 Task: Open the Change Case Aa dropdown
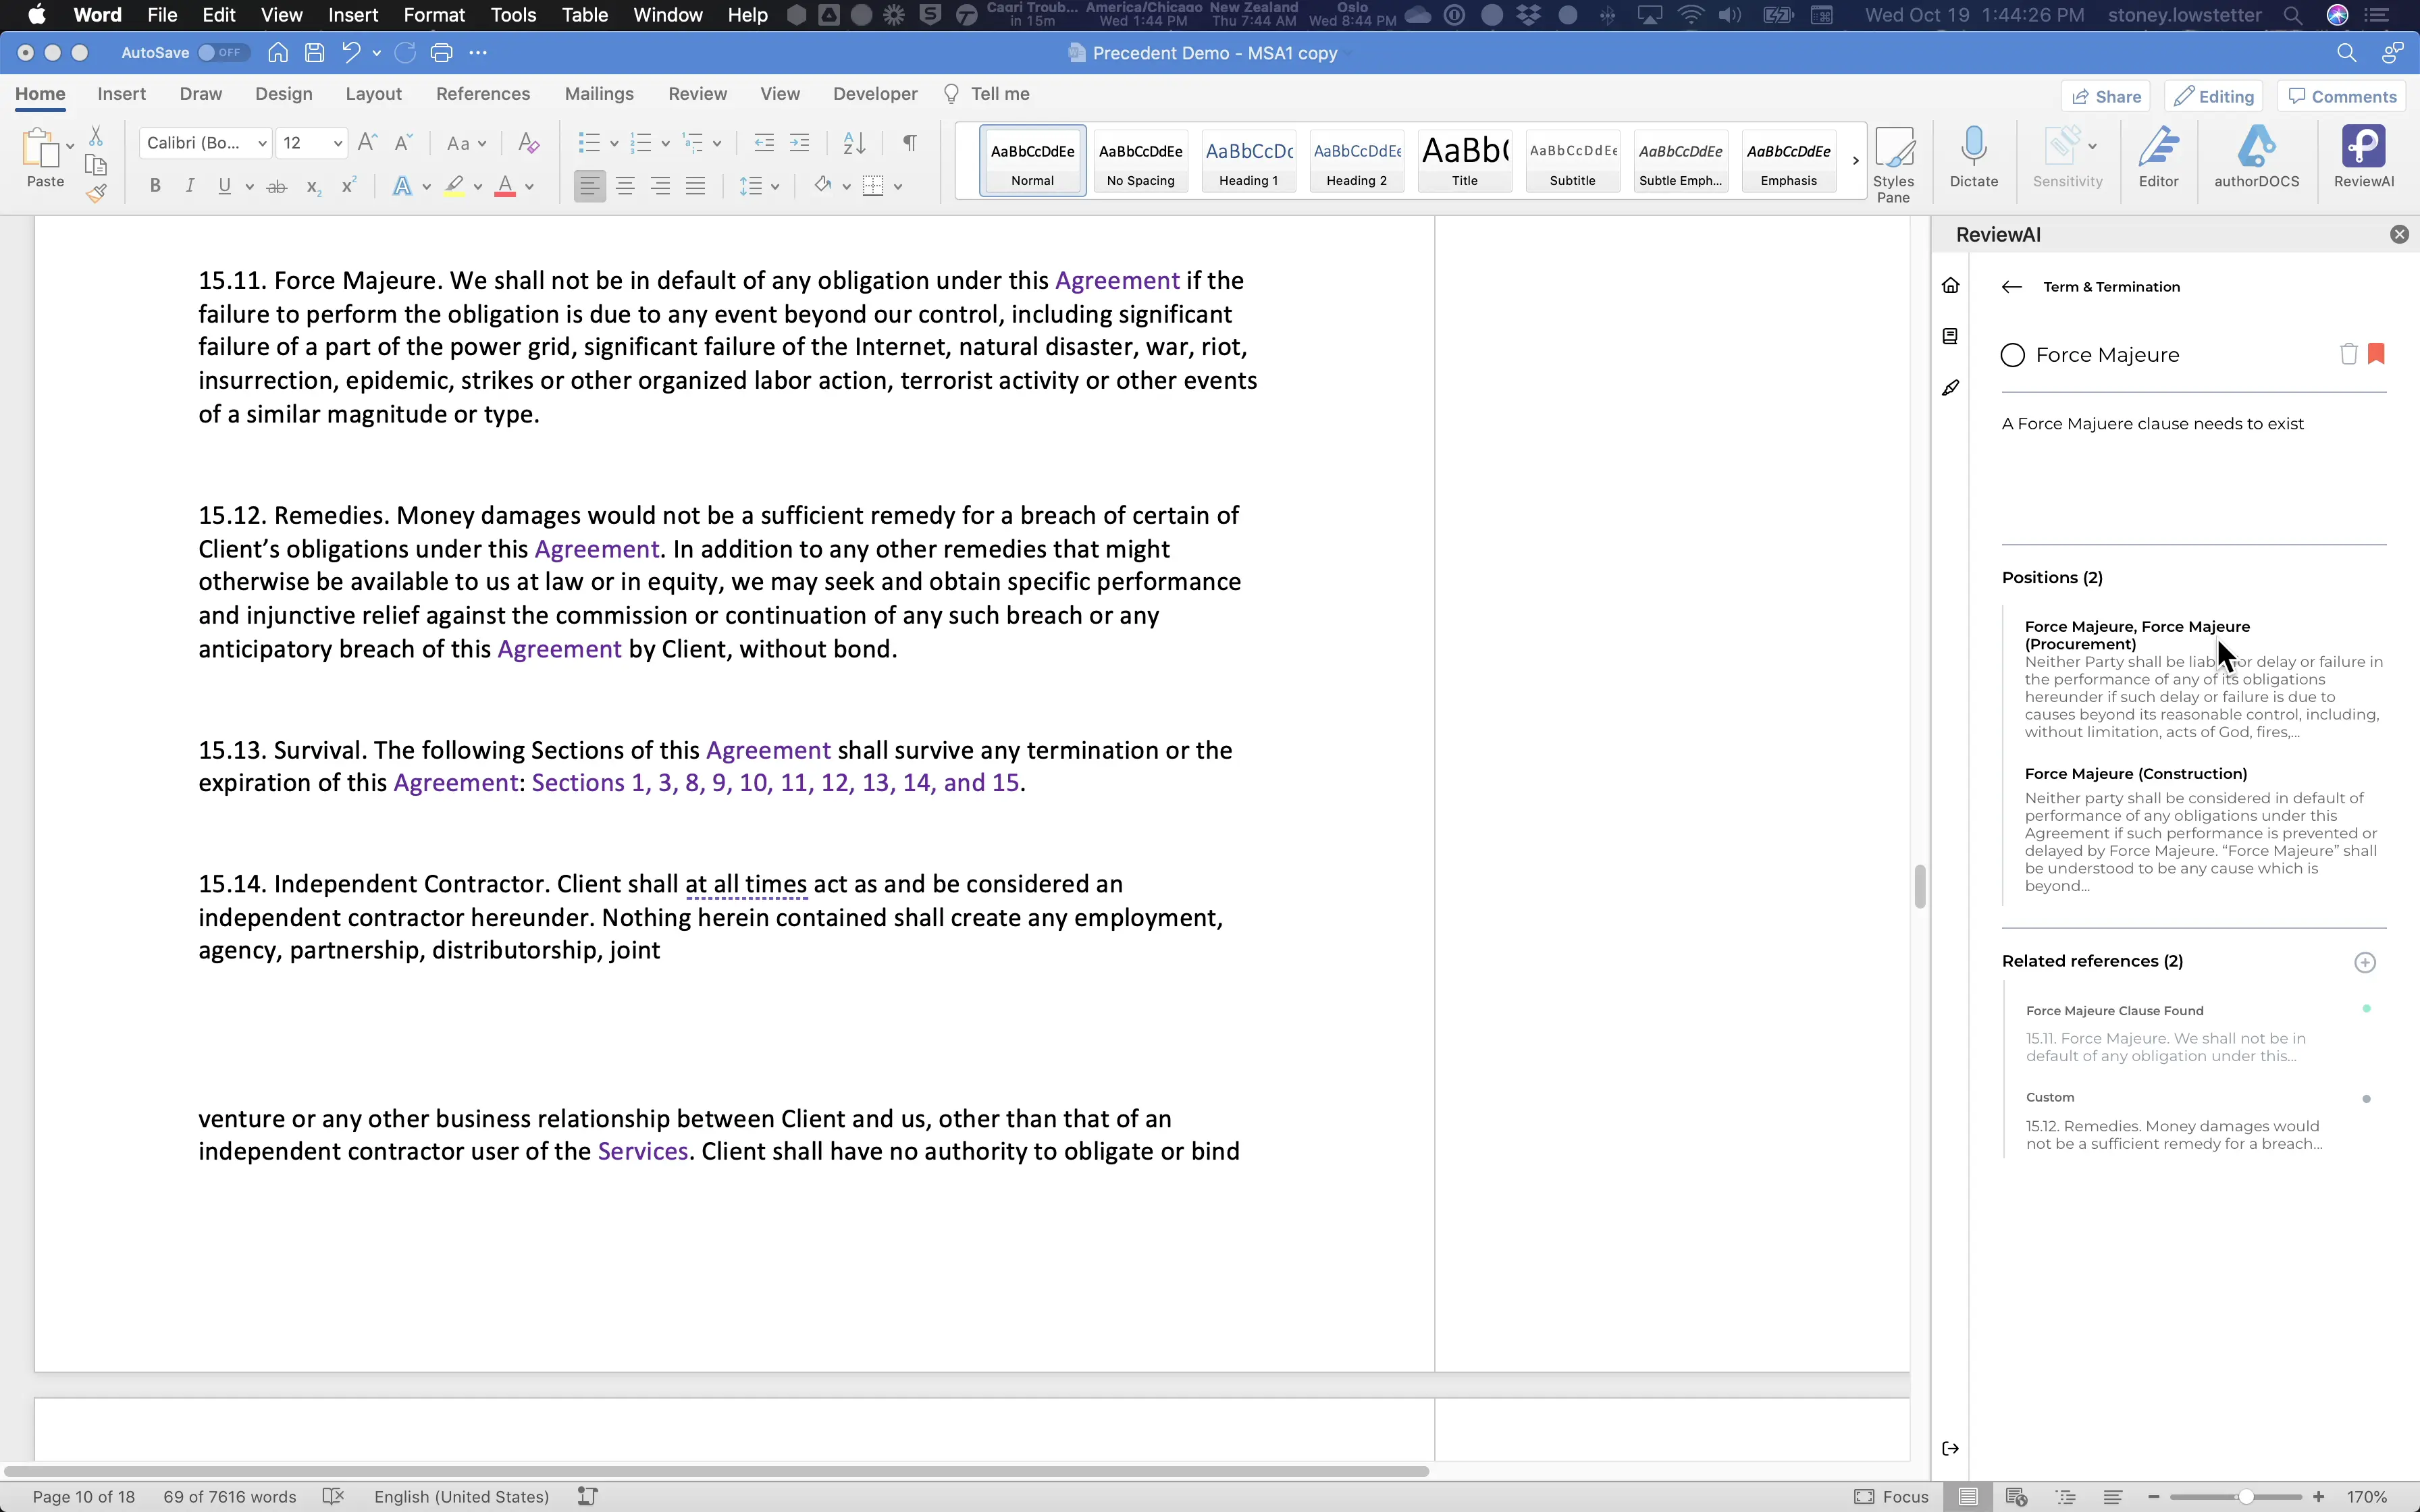click(466, 143)
